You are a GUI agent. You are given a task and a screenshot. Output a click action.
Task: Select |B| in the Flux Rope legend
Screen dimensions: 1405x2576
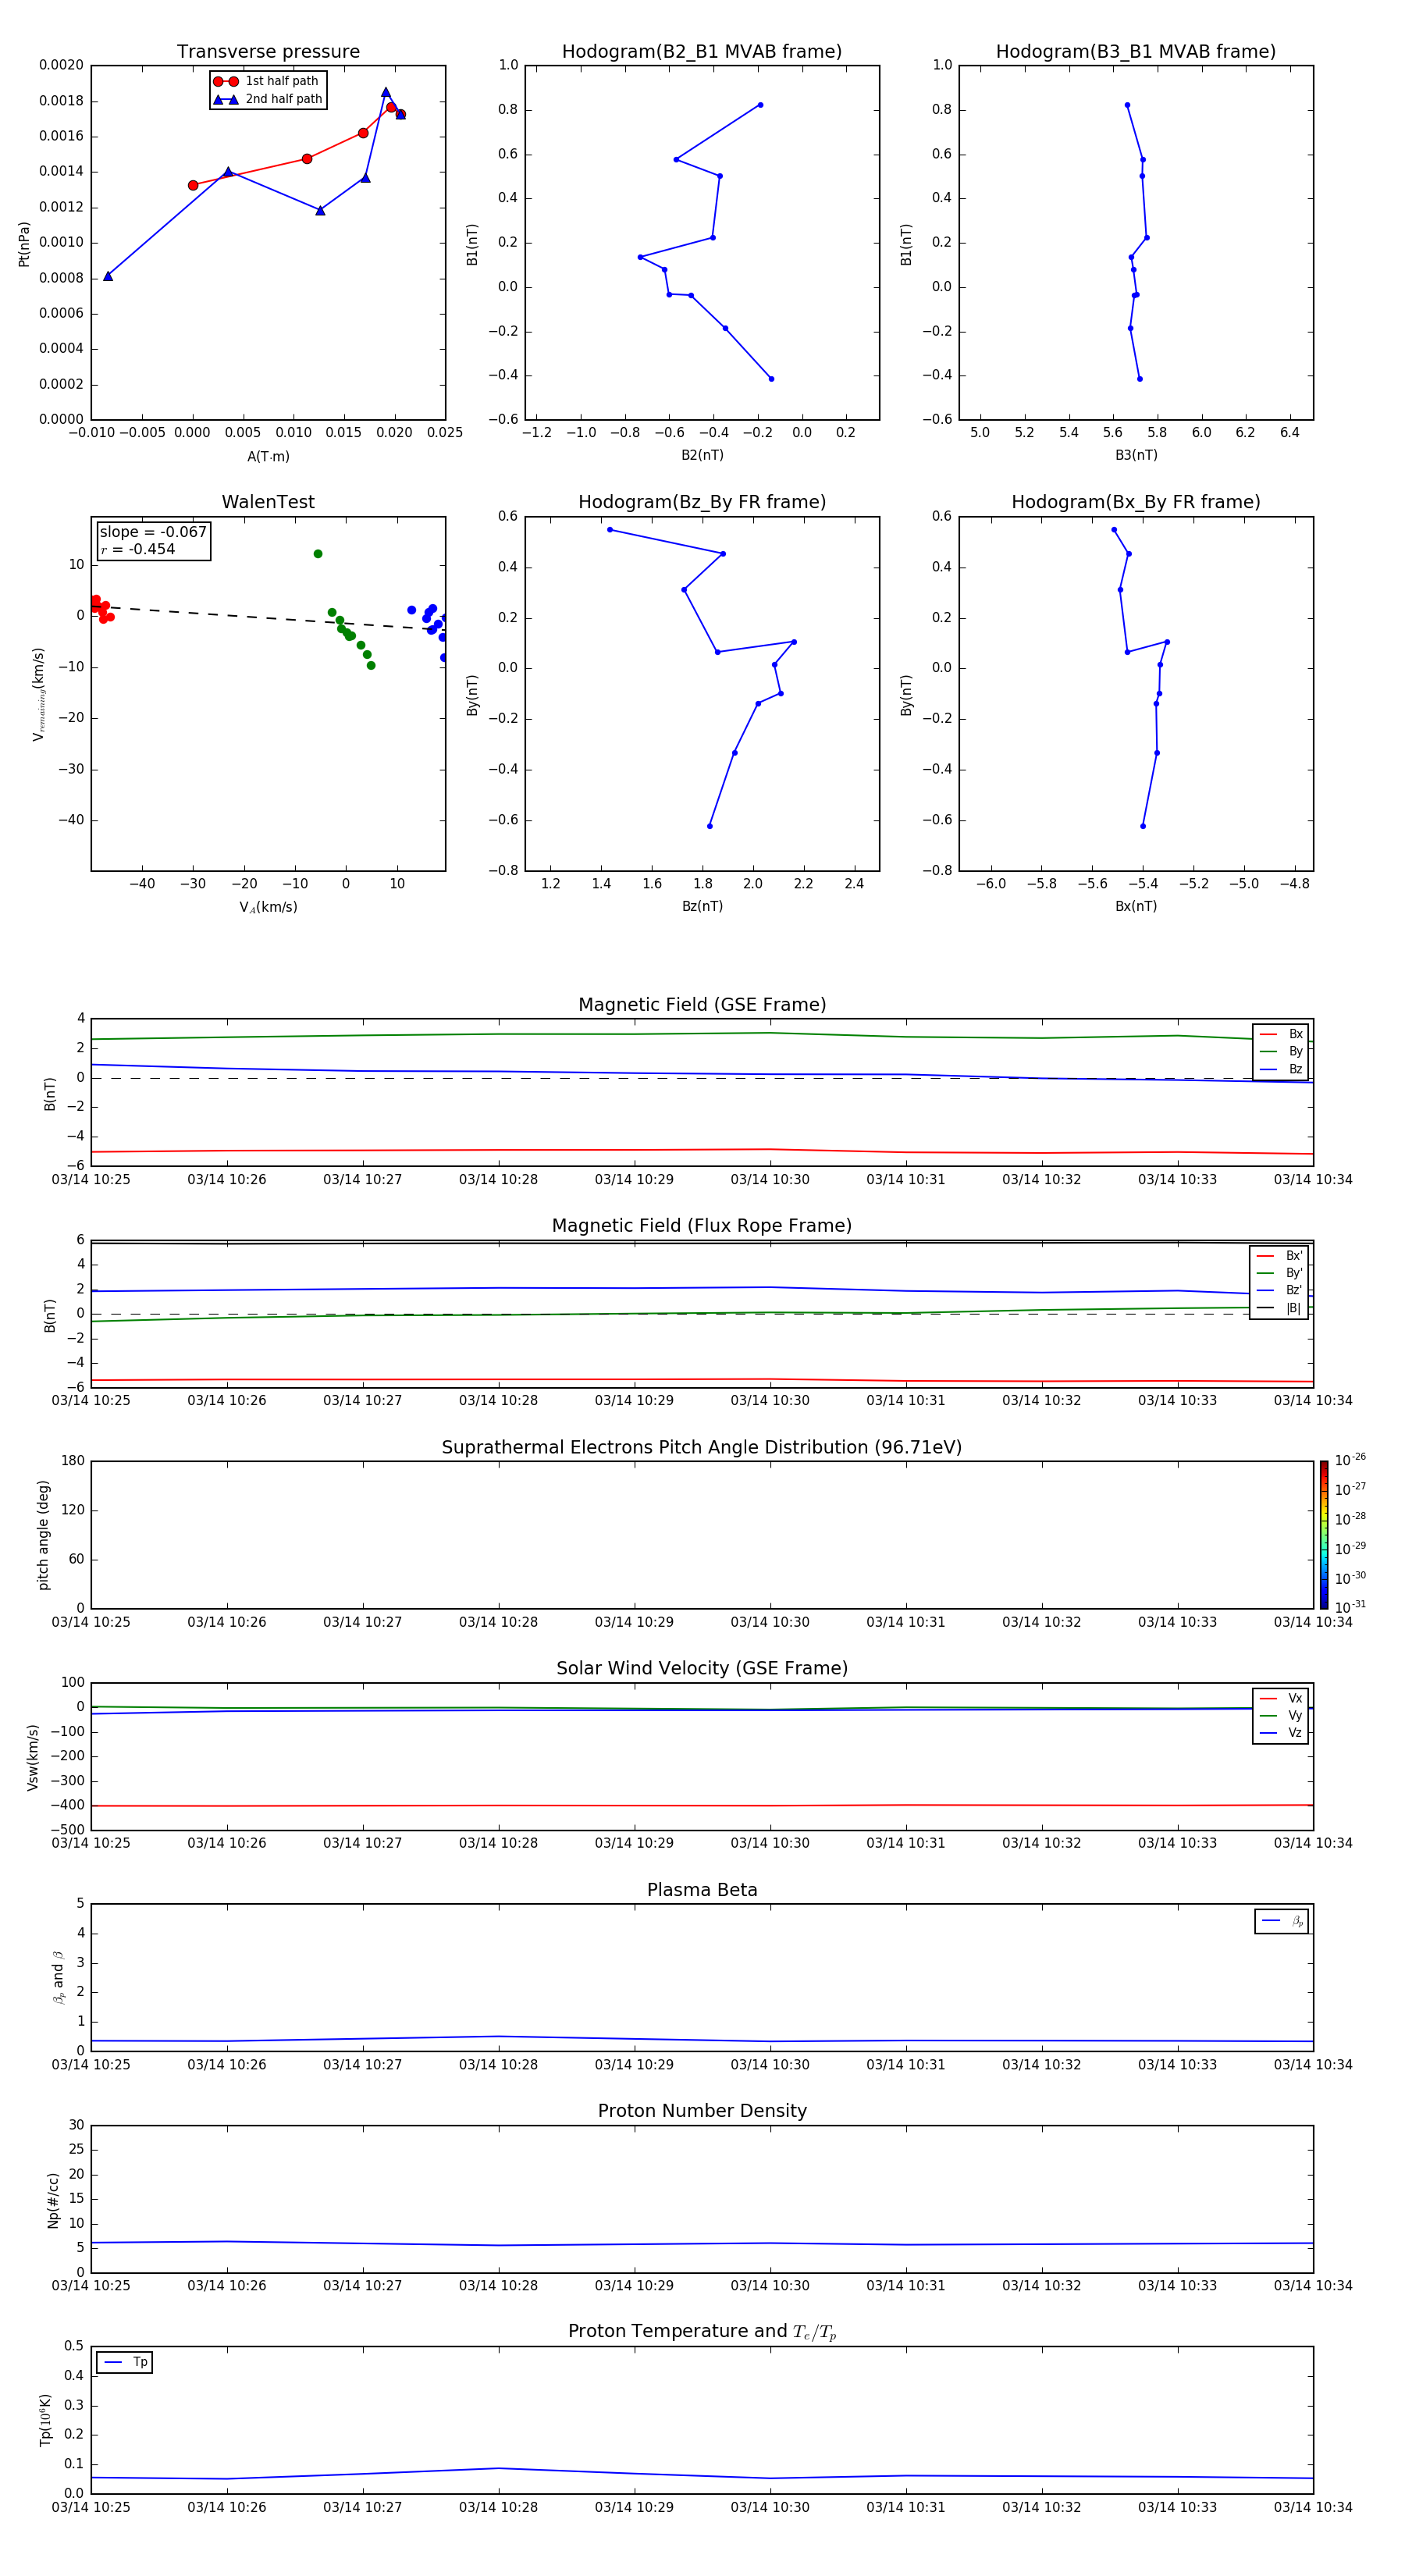(x=1279, y=1308)
